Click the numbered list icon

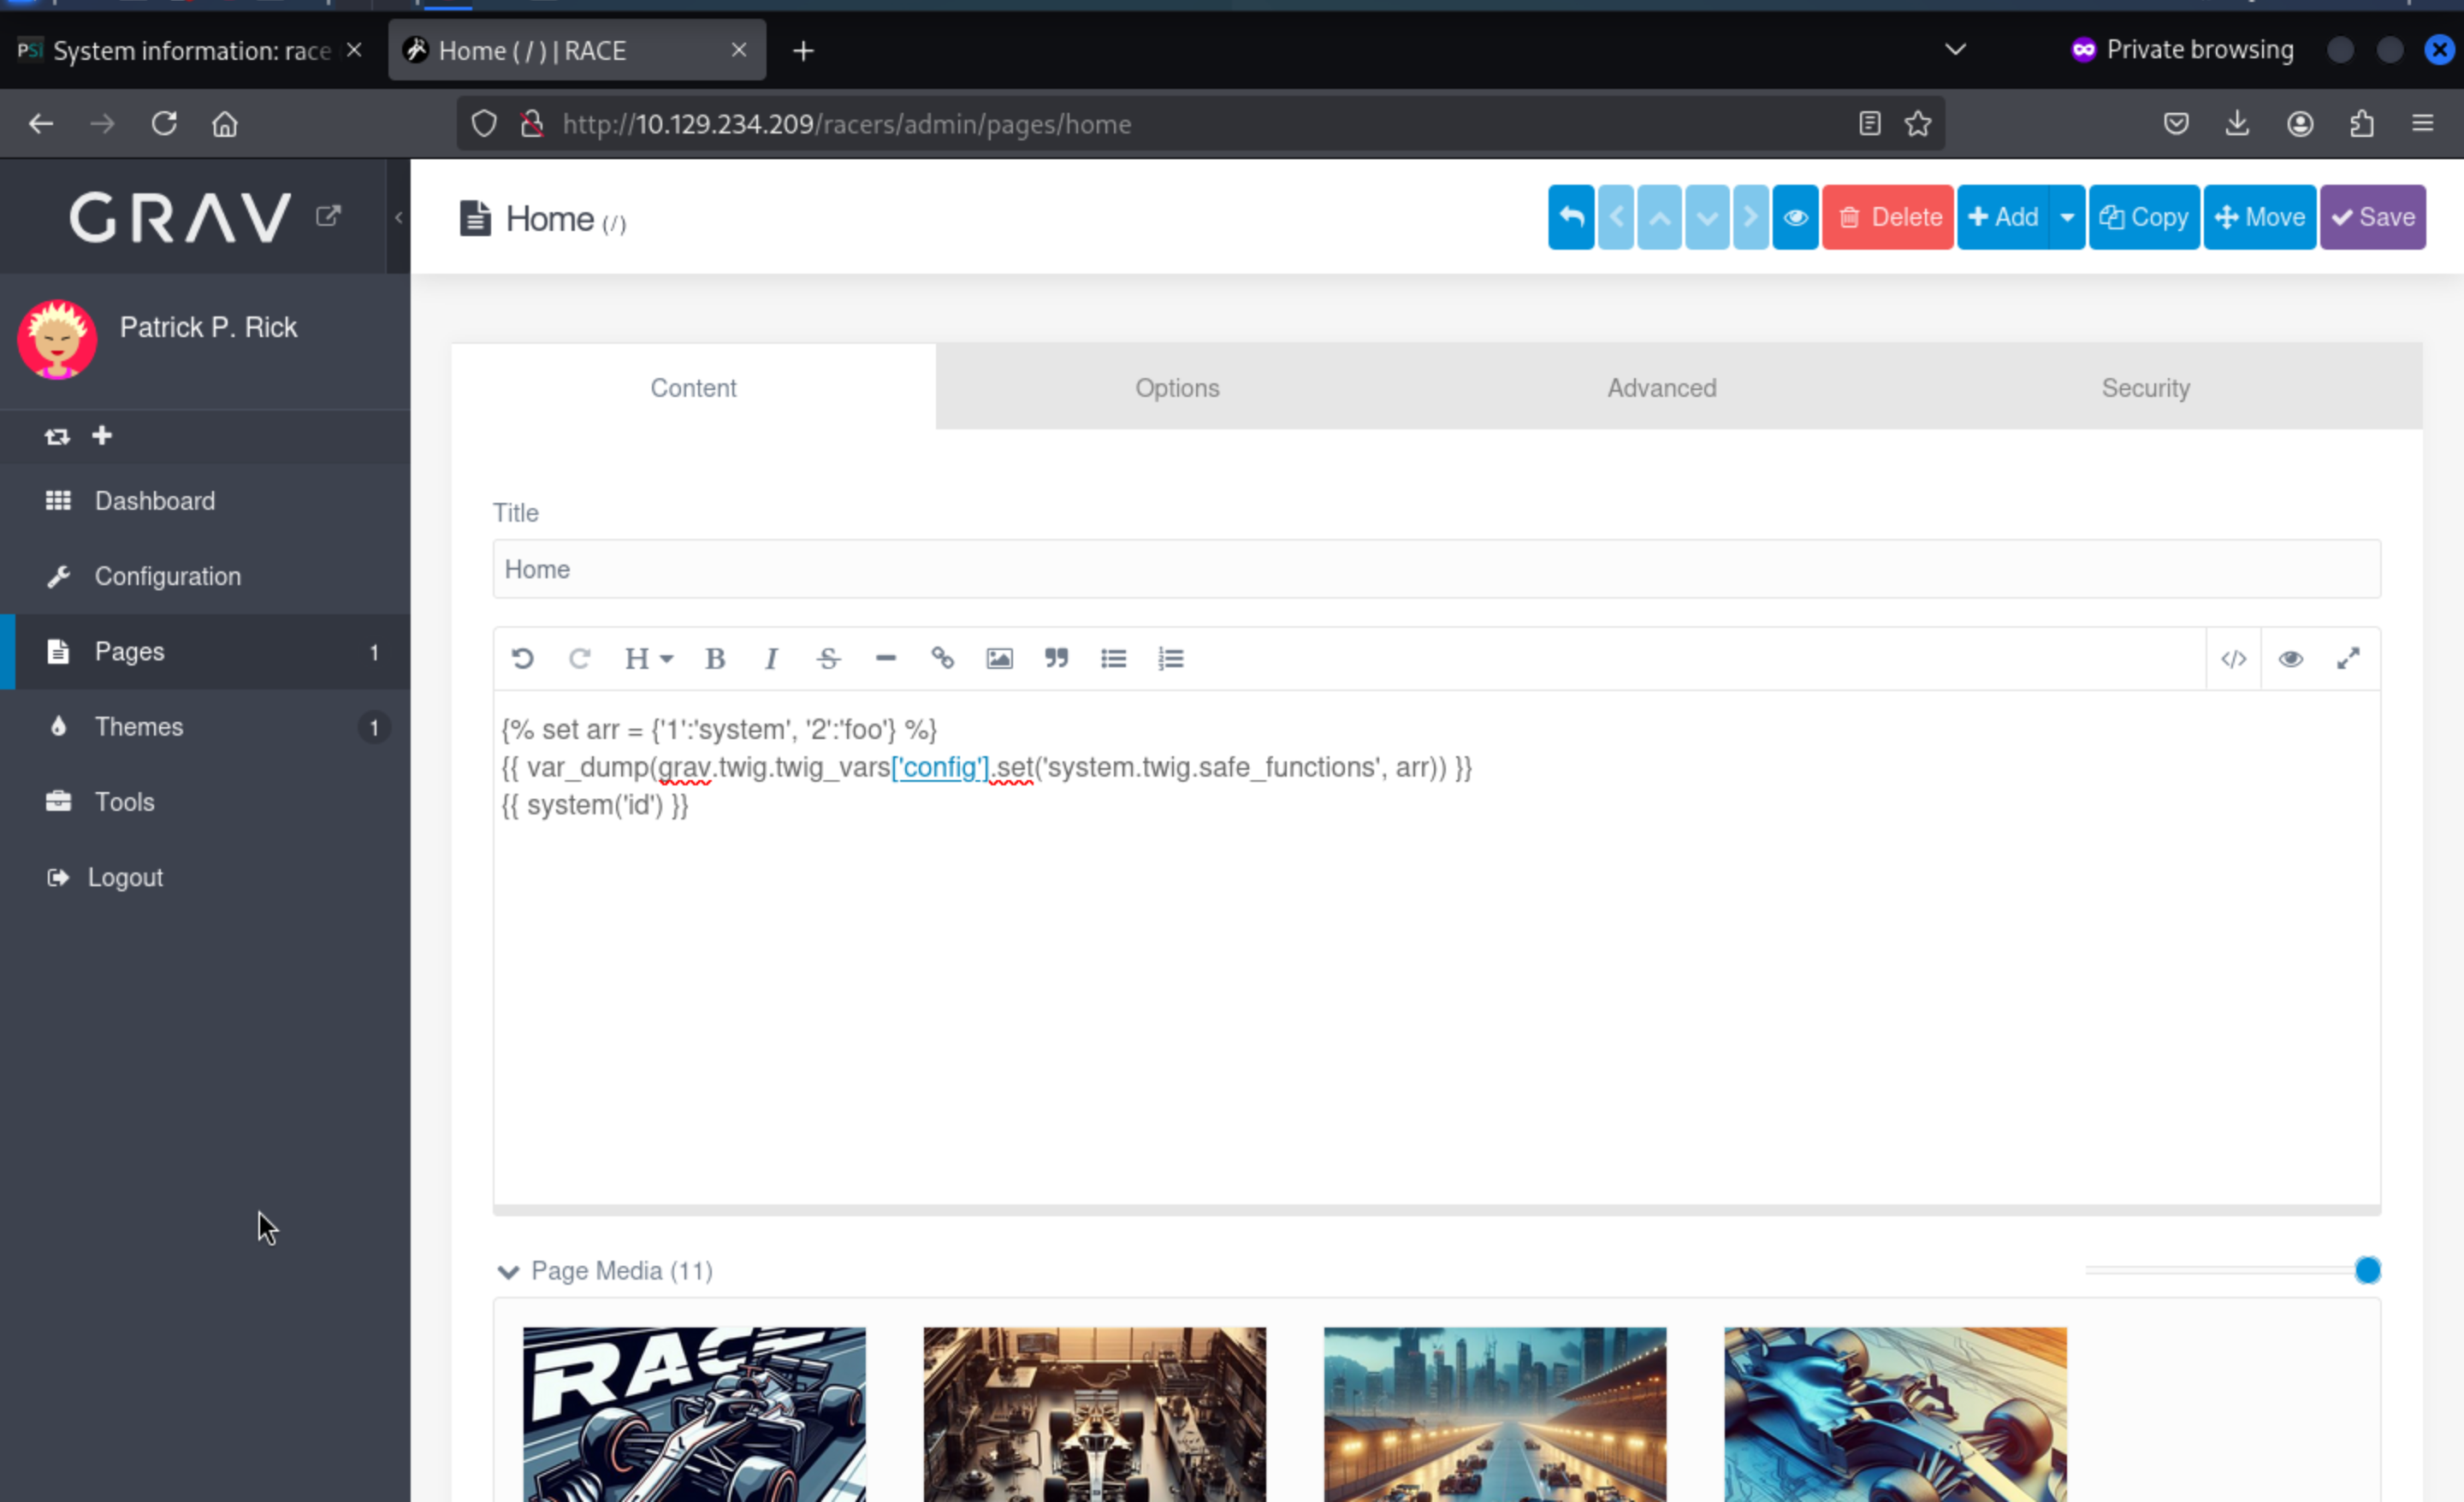click(x=1170, y=659)
